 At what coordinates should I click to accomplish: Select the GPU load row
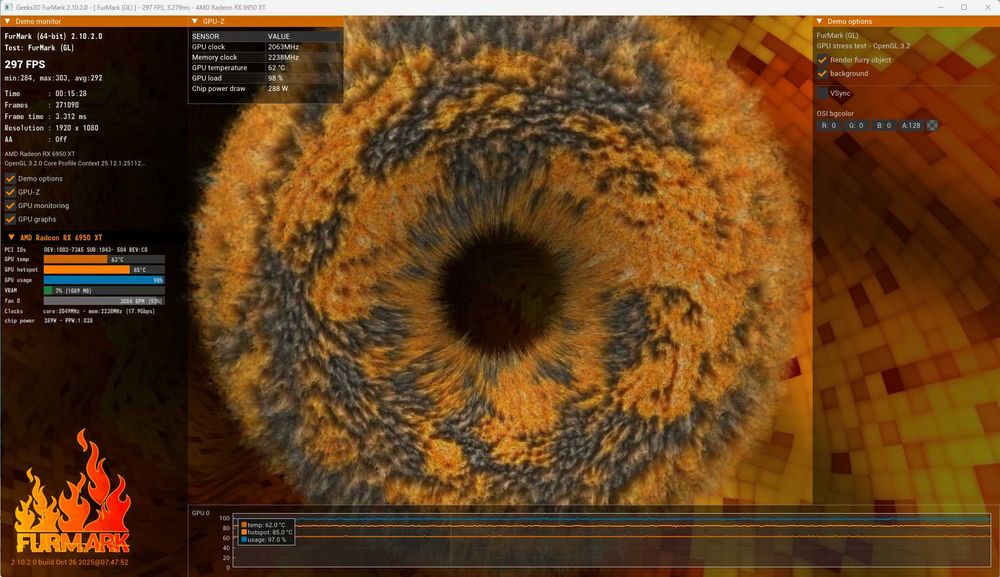[265, 78]
